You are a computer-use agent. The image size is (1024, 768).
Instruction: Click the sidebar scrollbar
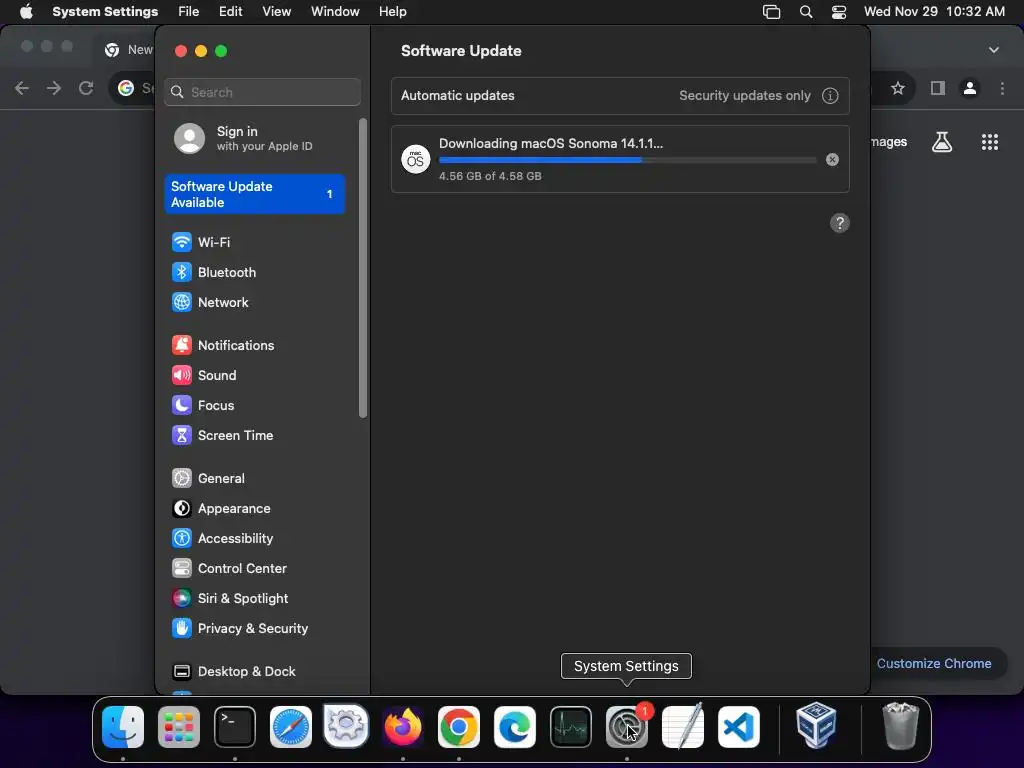point(363,268)
